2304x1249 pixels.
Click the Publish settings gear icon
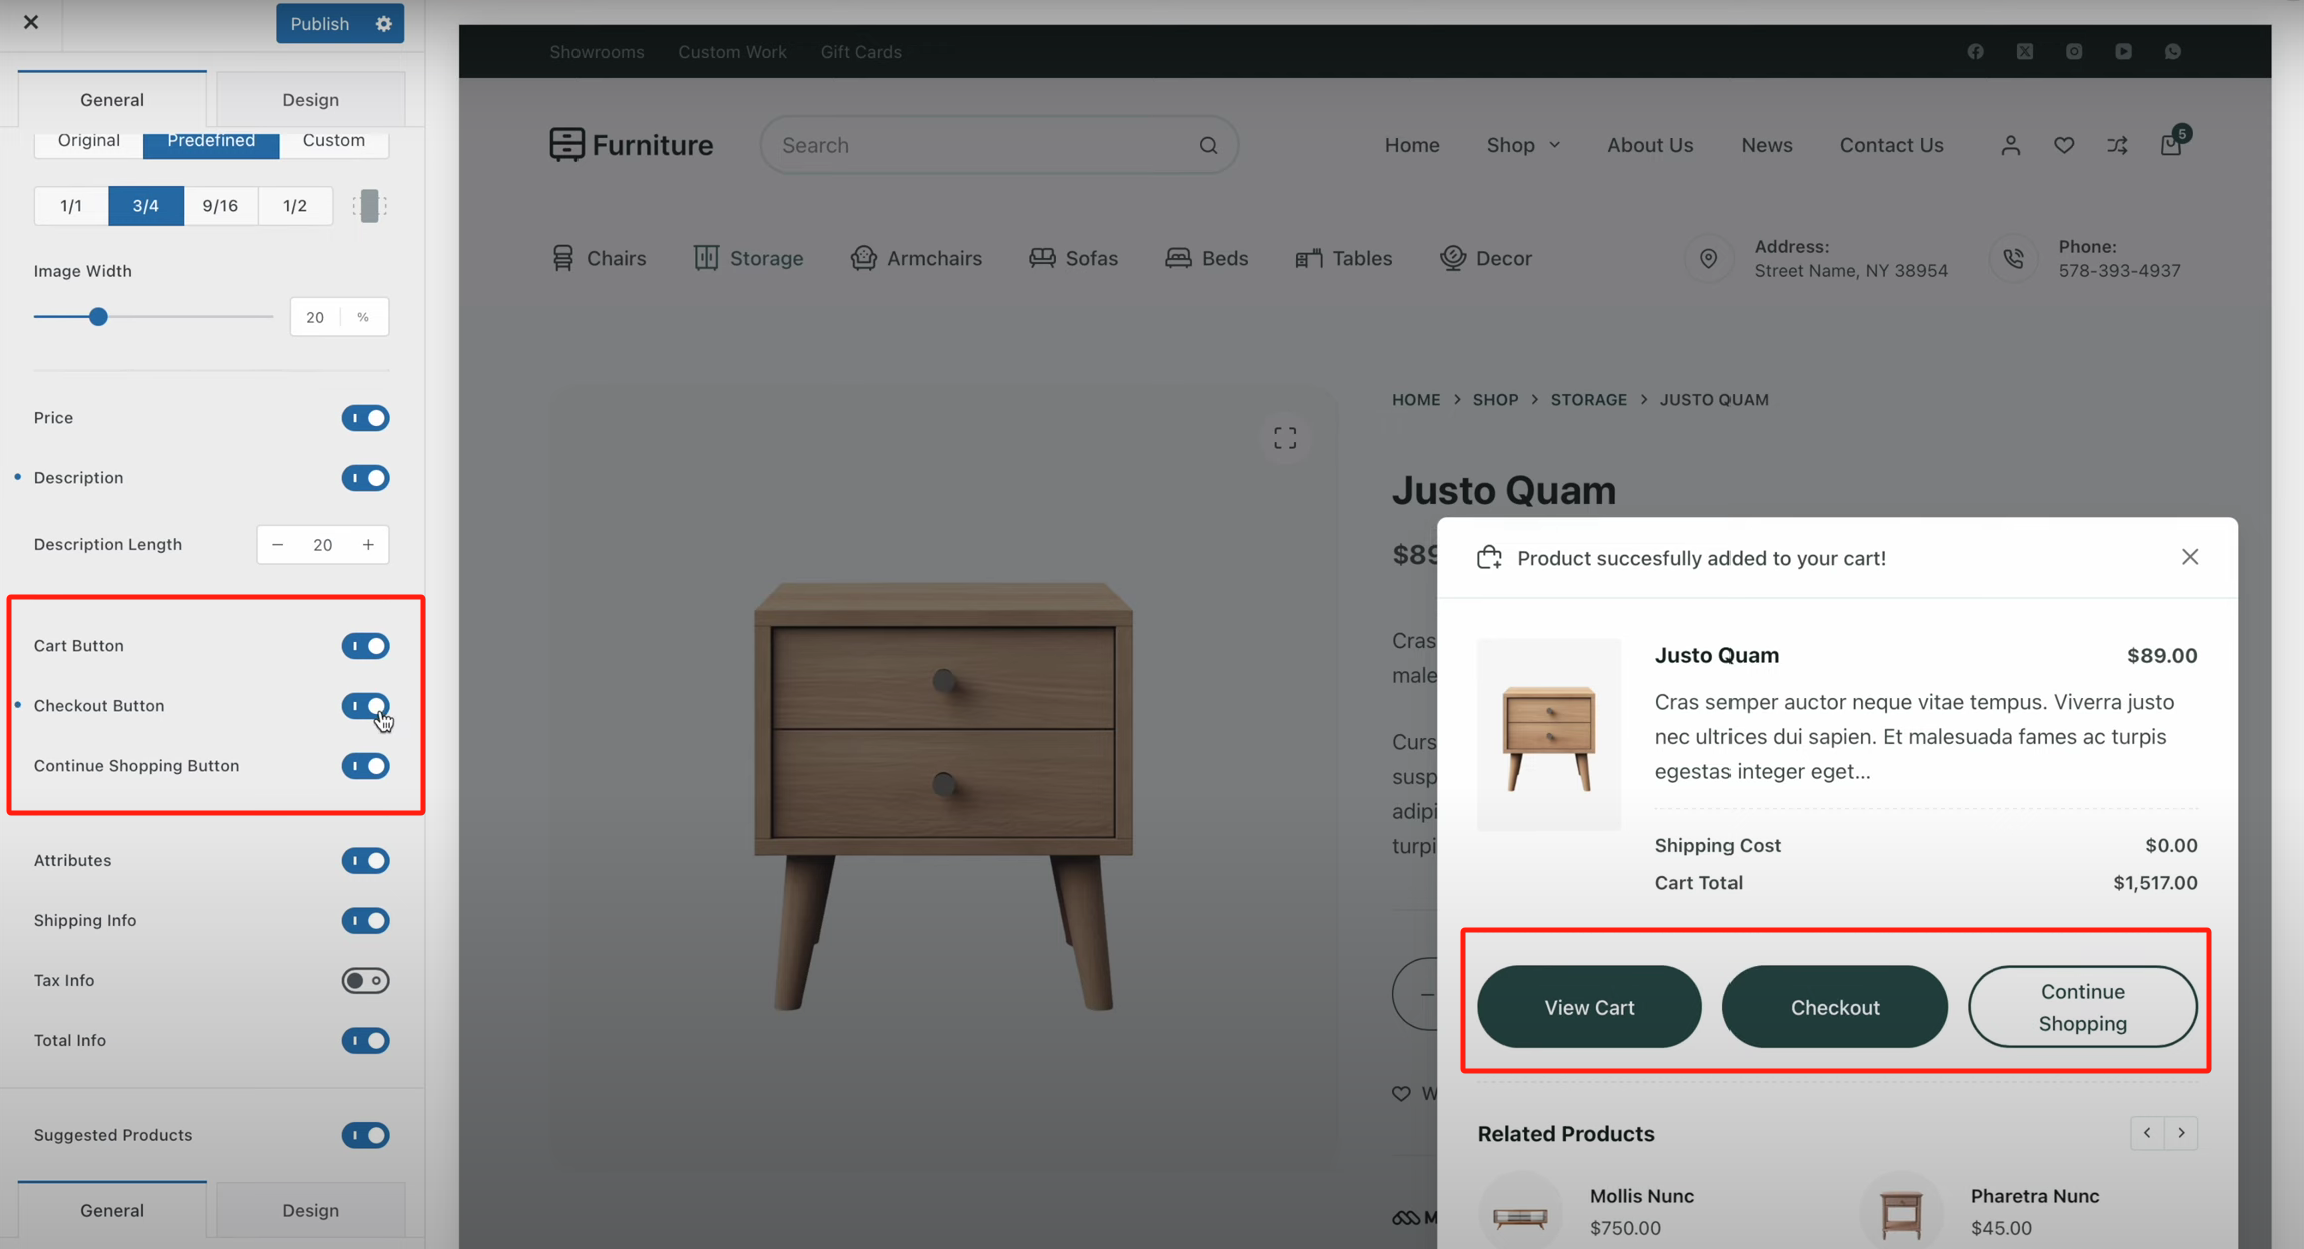pyautogui.click(x=384, y=23)
